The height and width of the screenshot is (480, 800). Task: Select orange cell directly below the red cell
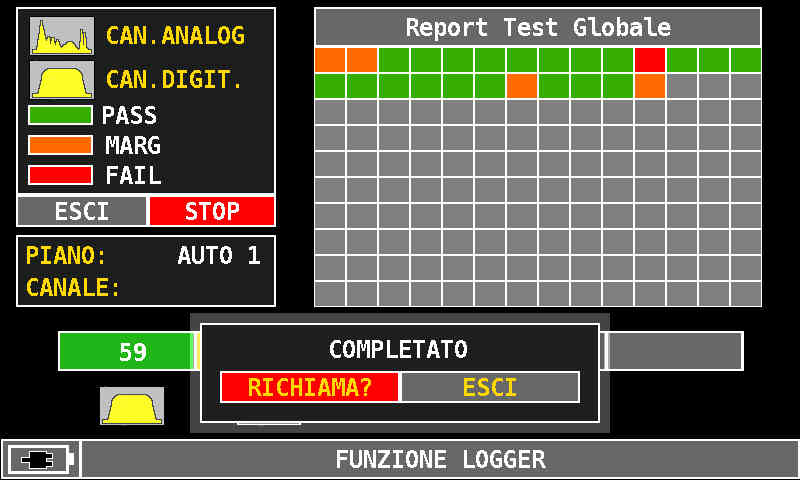(649, 86)
